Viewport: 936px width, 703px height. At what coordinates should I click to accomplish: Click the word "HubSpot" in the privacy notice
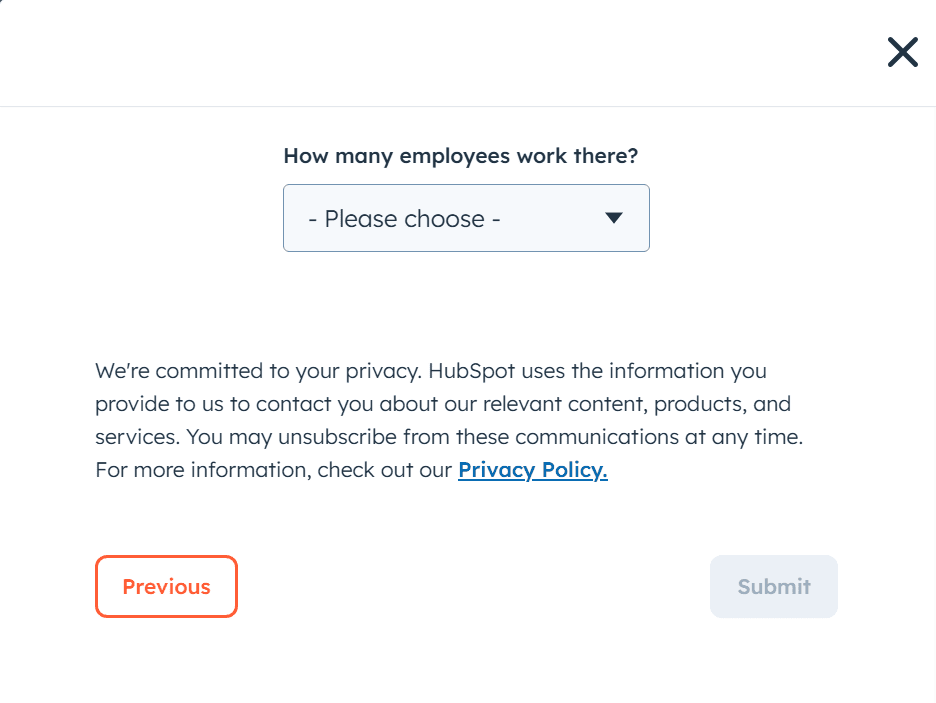[x=466, y=371]
